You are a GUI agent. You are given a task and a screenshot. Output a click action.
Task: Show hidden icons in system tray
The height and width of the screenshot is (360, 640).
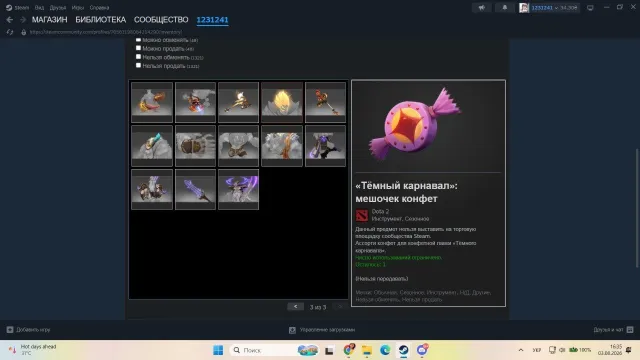pyautogui.click(x=521, y=350)
